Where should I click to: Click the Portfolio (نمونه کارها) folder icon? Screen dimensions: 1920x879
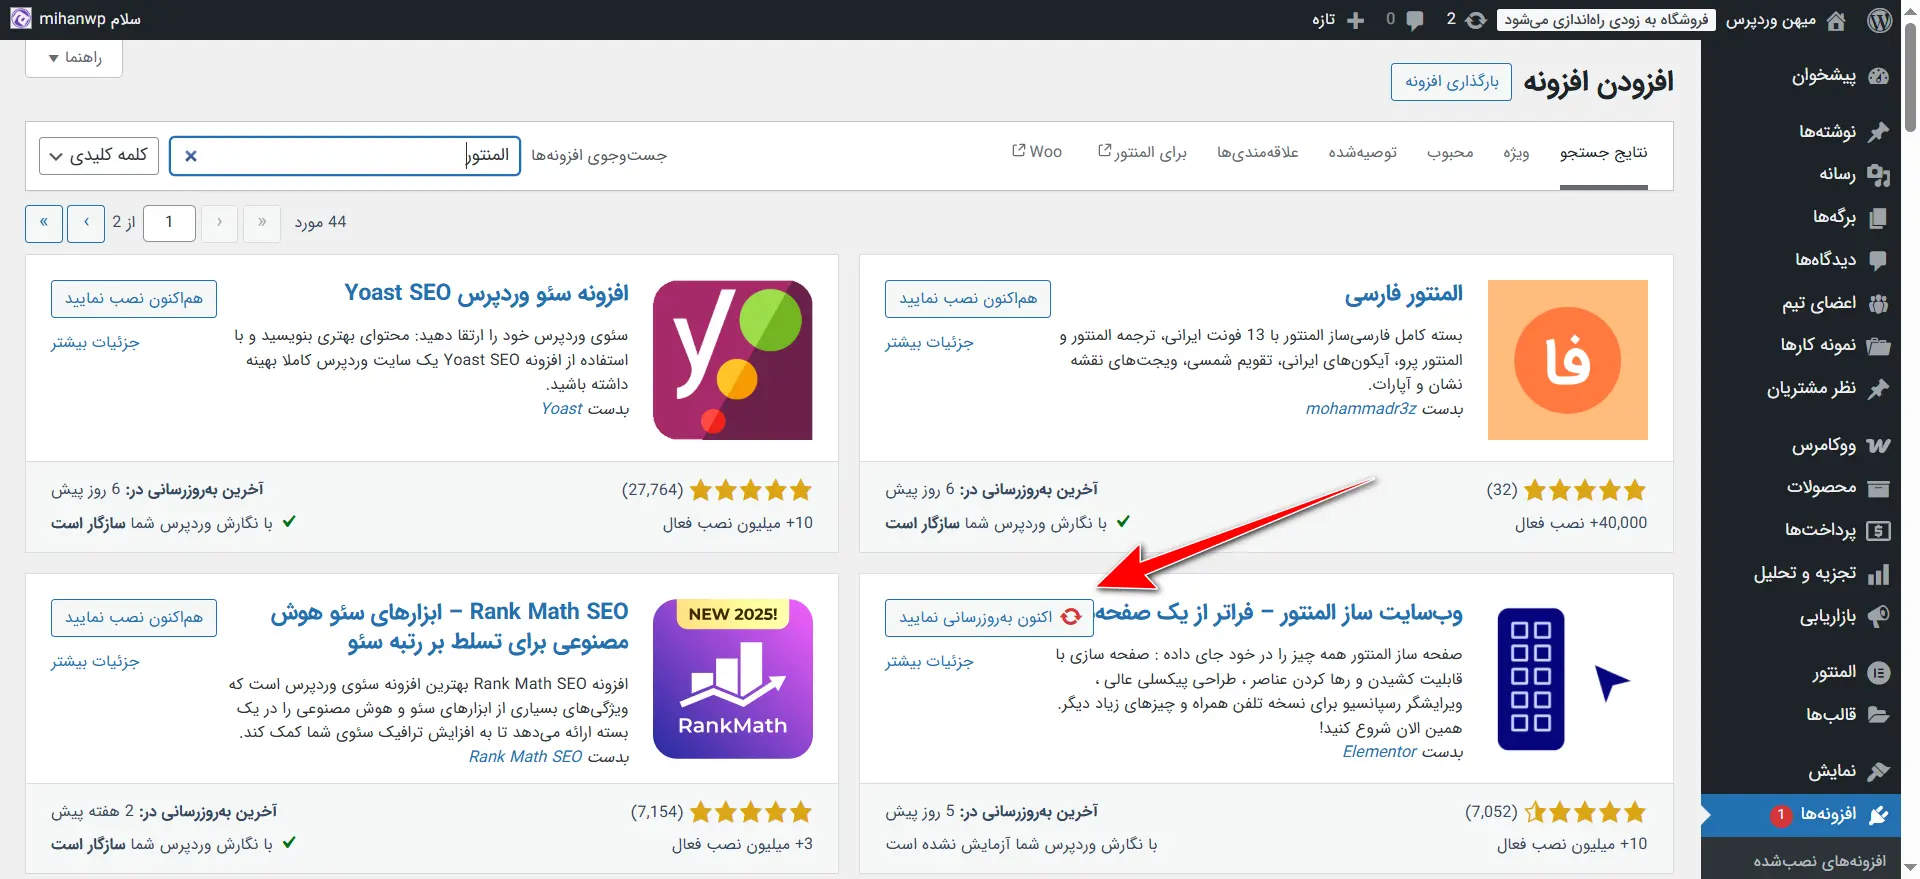(x=1878, y=346)
